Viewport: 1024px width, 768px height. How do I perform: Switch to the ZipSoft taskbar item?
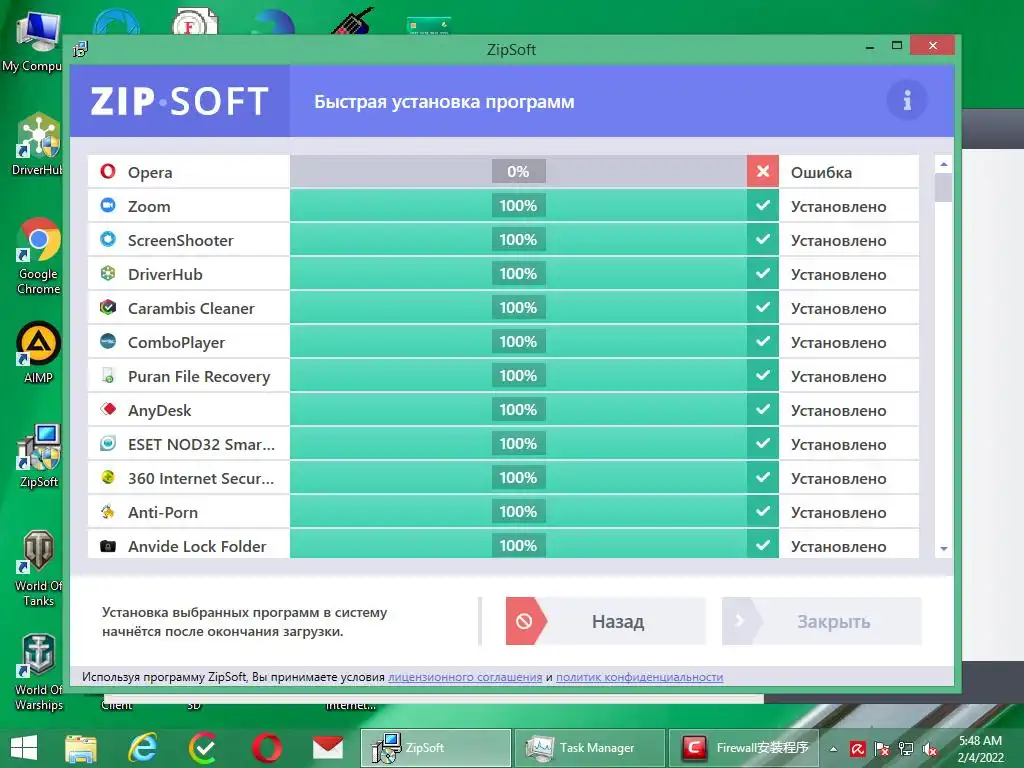click(436, 748)
